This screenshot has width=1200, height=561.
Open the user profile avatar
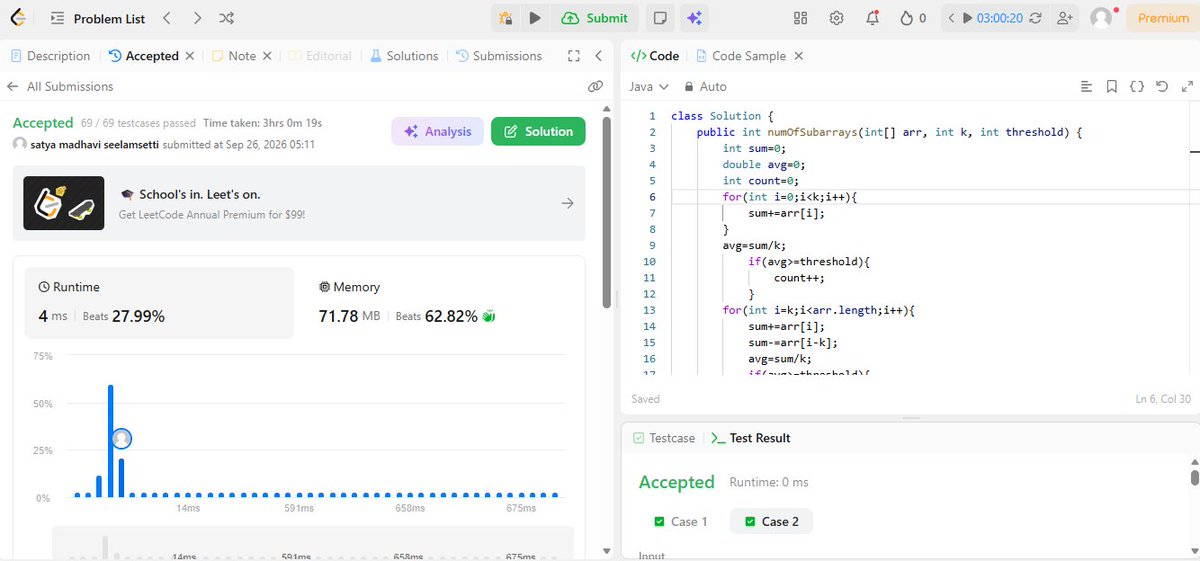[1101, 18]
